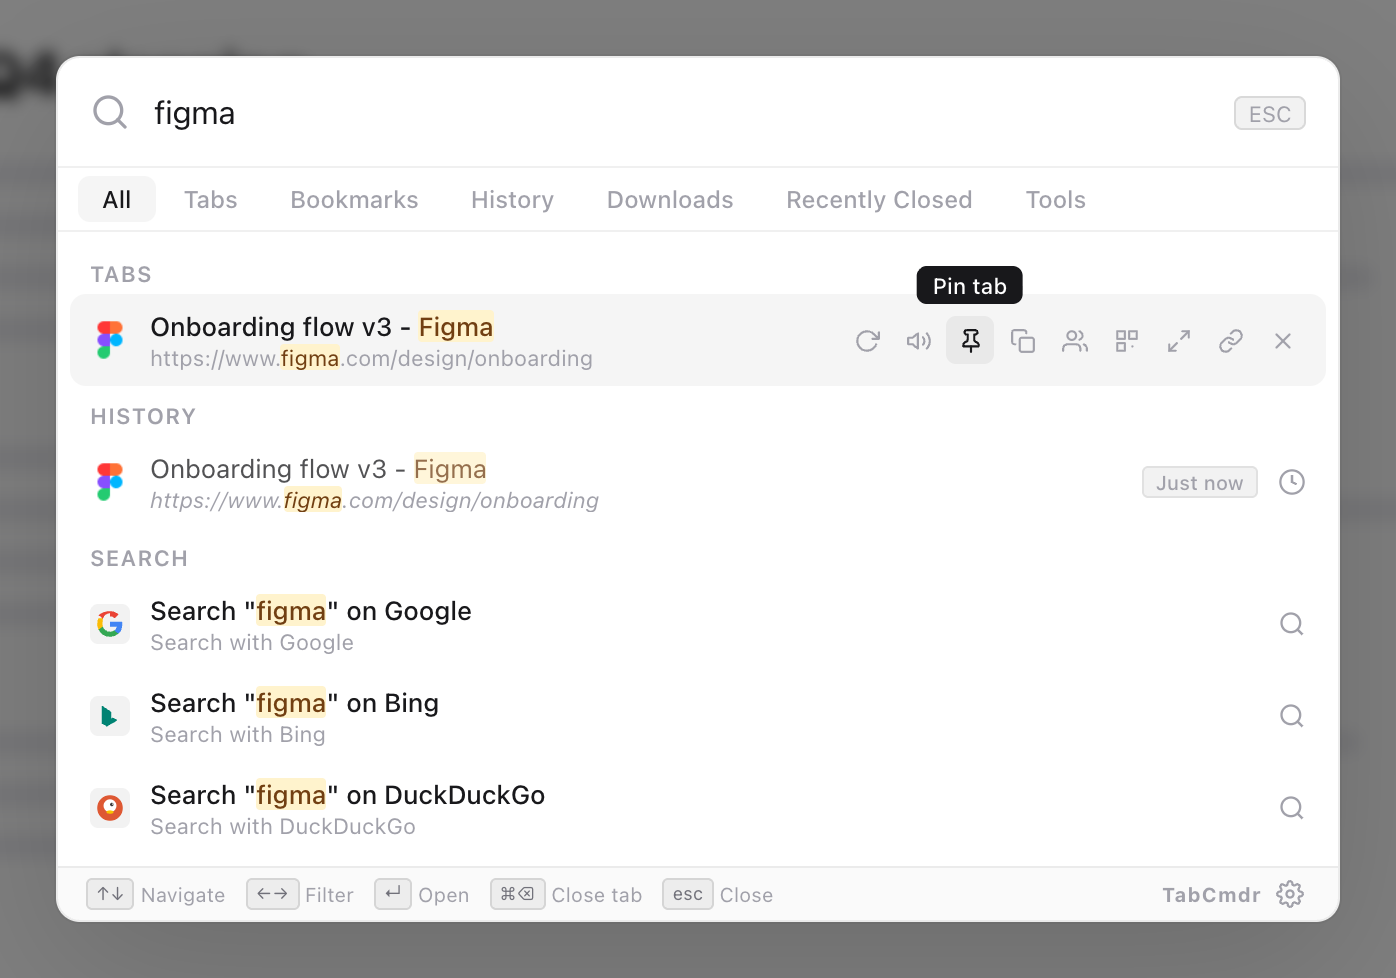This screenshot has width=1396, height=978.
Task: Pin the Onboarding flow v3 tab
Action: (x=970, y=341)
